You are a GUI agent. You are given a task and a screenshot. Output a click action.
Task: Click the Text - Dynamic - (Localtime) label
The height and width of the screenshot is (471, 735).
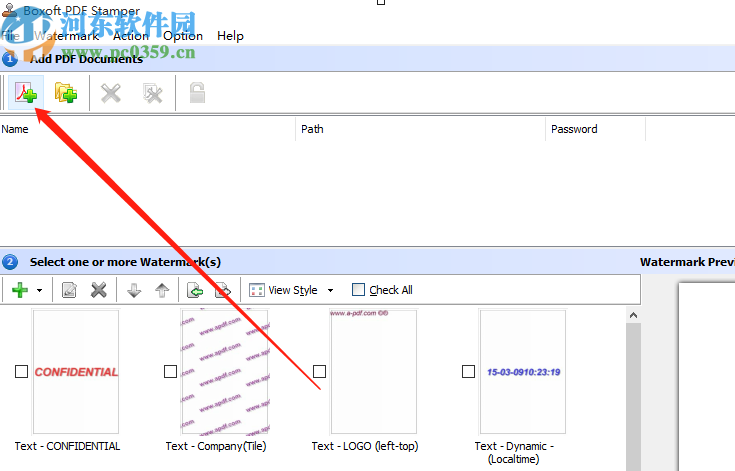pyautogui.click(x=514, y=453)
